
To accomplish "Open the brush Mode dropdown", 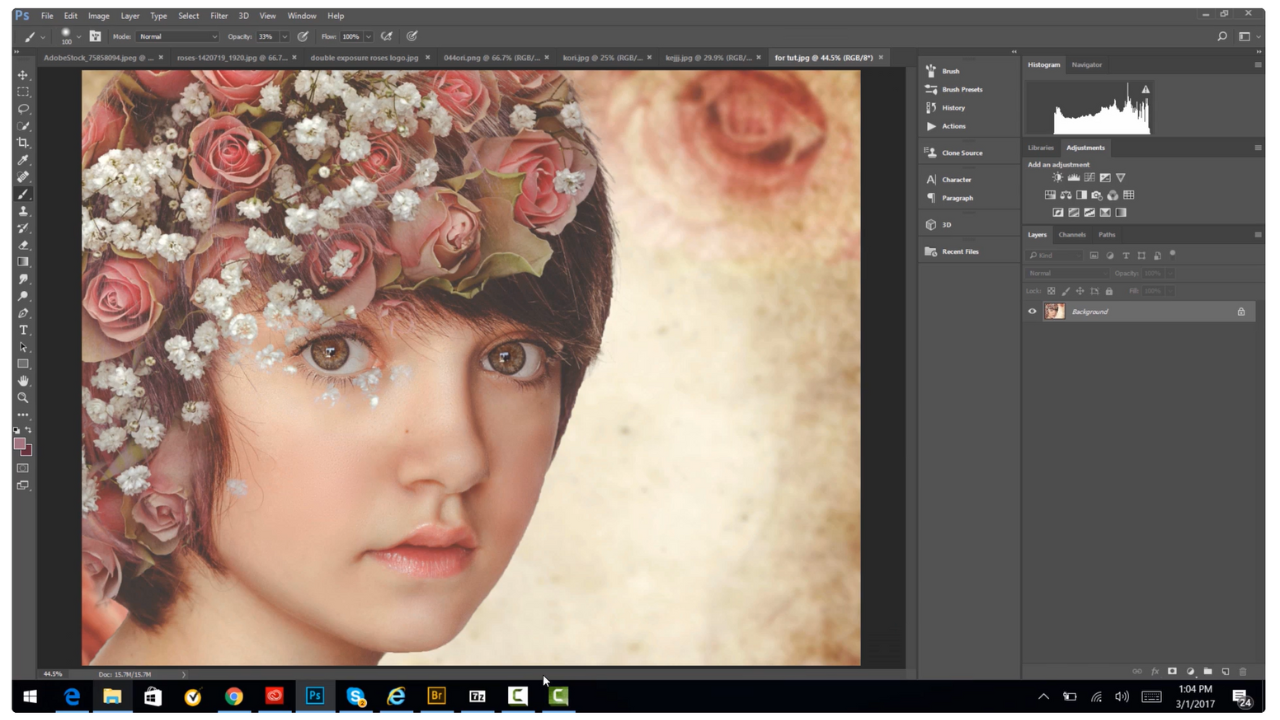I will point(178,36).
